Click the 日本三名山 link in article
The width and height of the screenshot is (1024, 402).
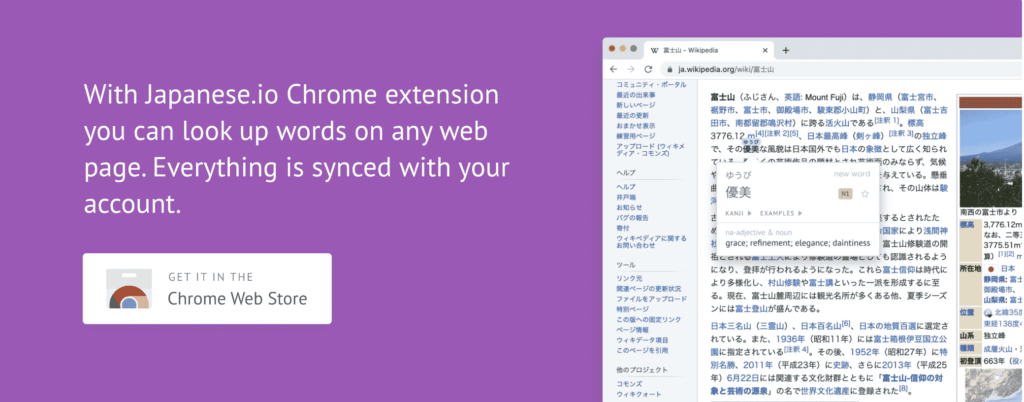(x=731, y=326)
